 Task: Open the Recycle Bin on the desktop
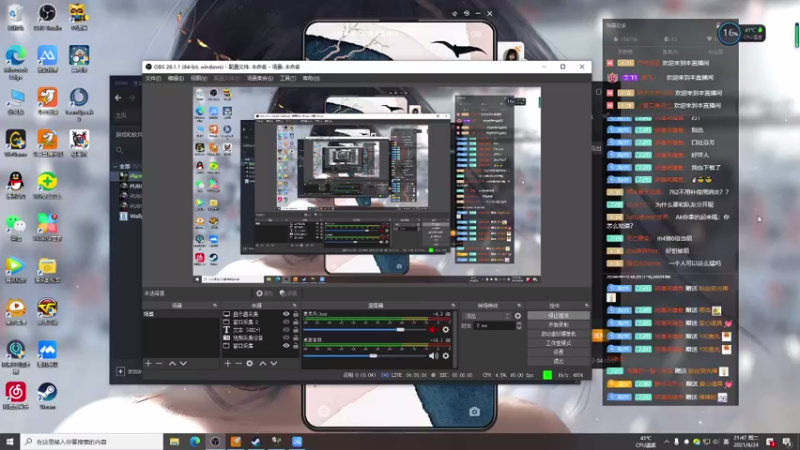[x=15, y=17]
